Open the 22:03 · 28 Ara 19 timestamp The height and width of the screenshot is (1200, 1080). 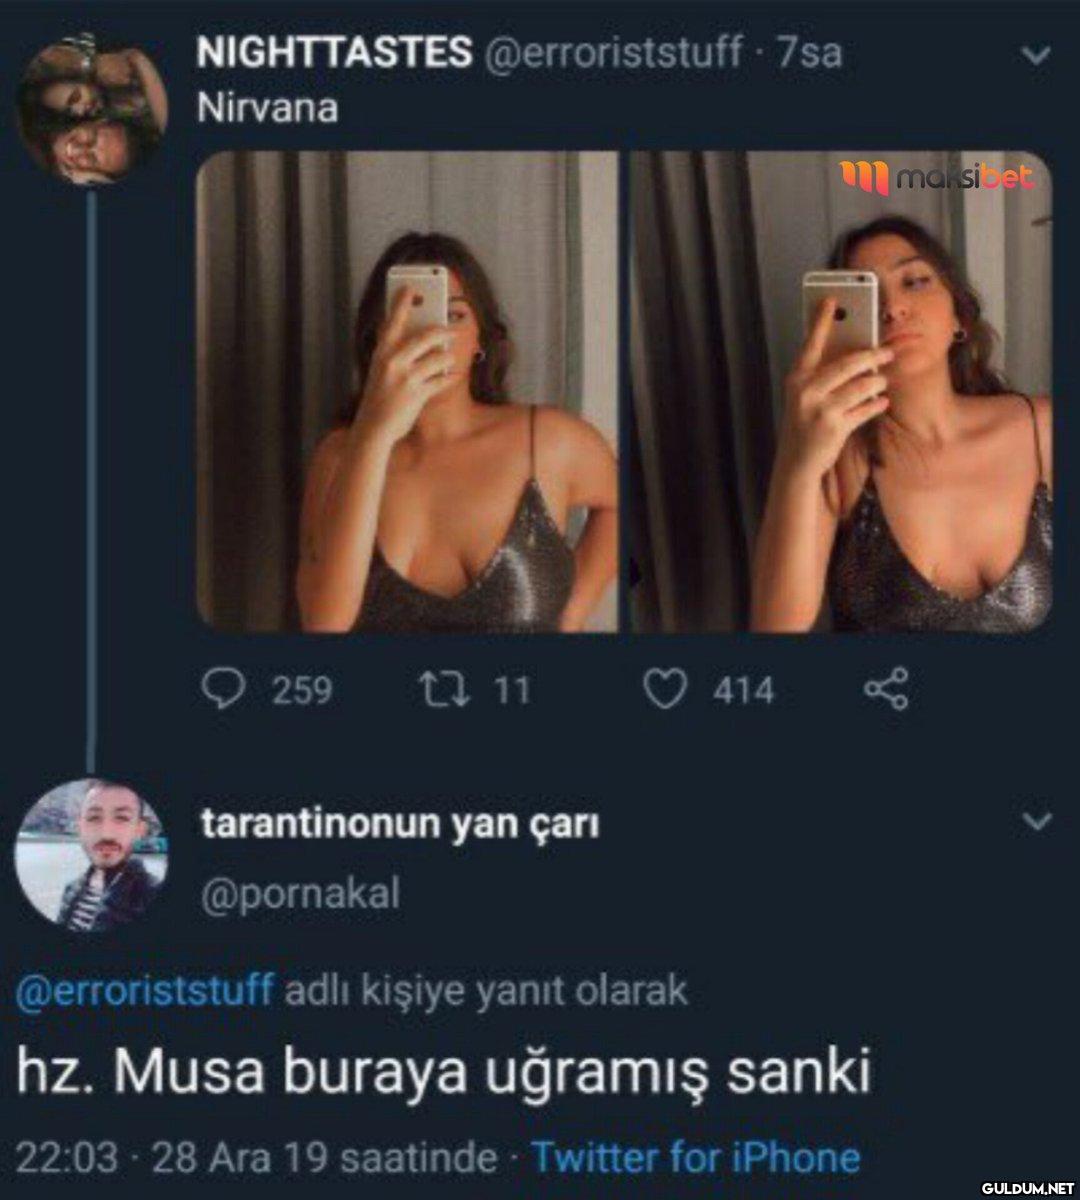(257, 1157)
